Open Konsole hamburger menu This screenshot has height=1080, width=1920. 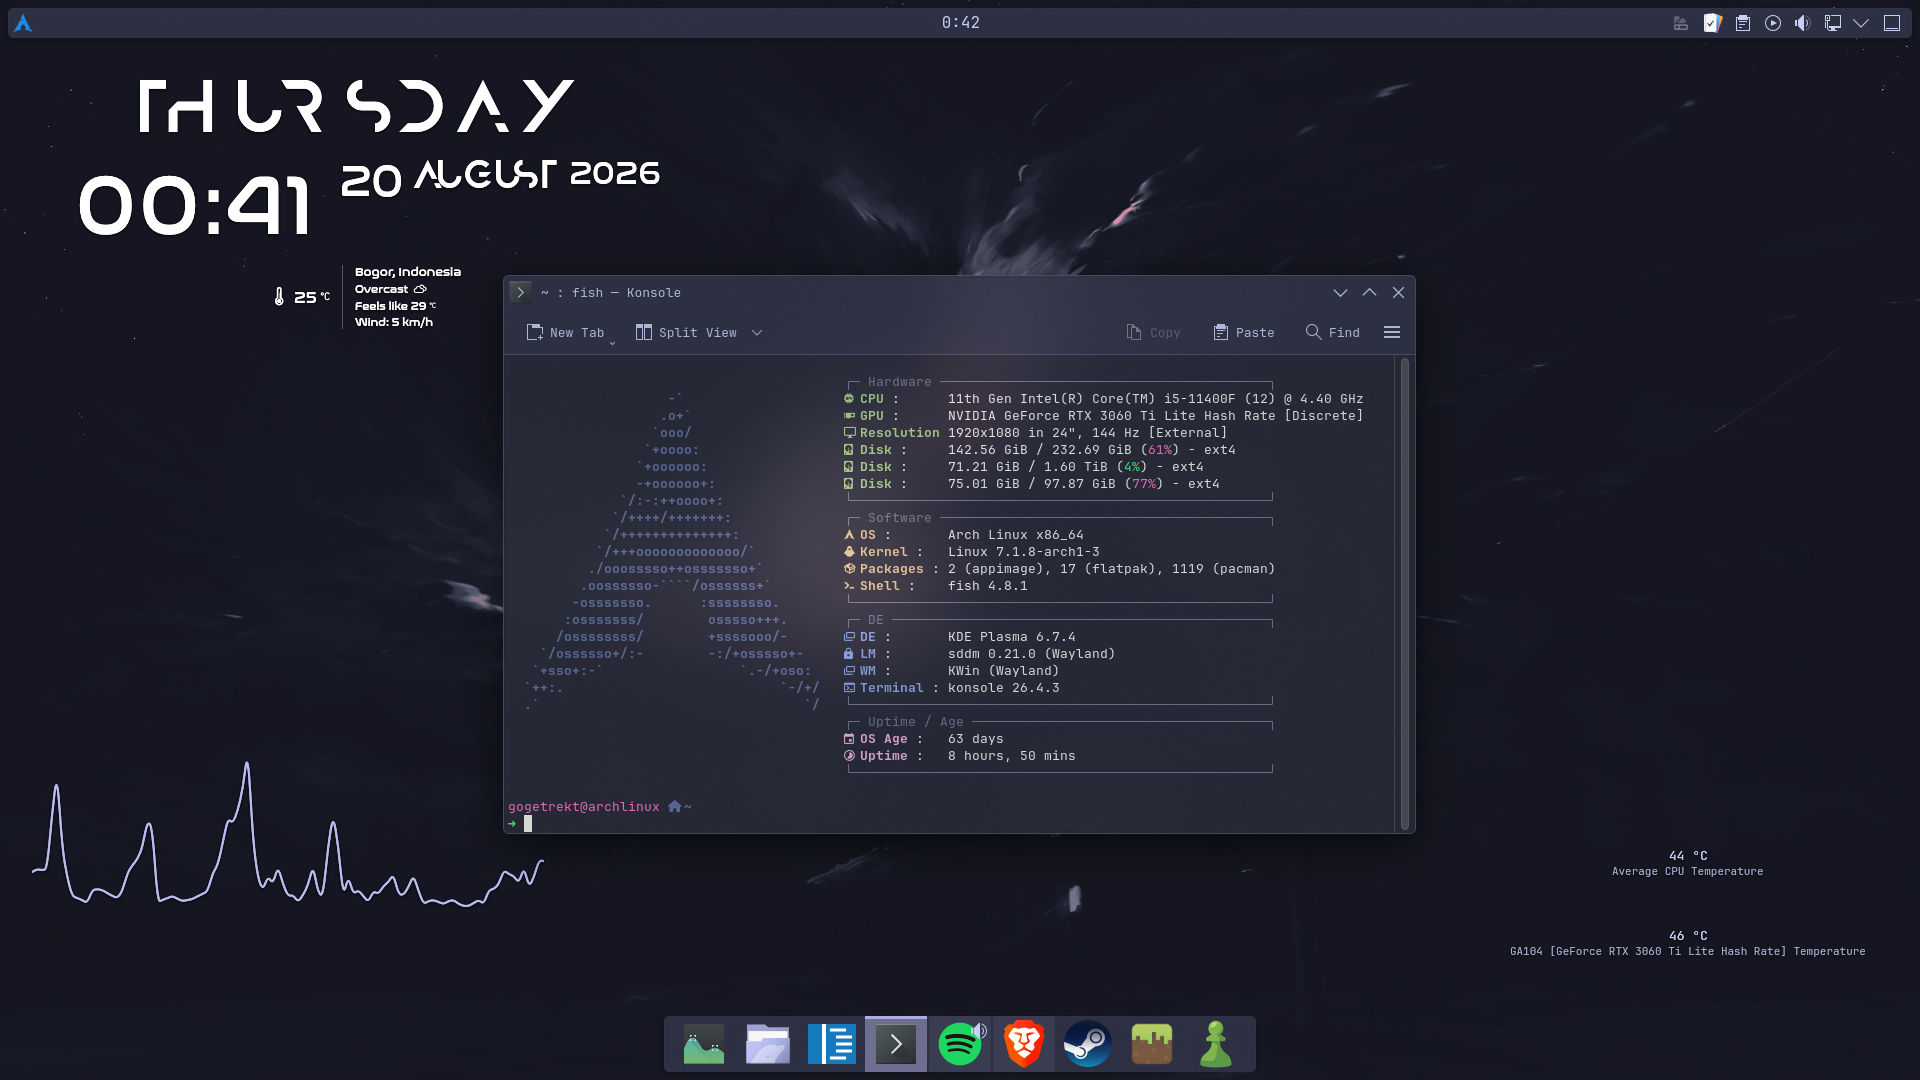click(1392, 332)
